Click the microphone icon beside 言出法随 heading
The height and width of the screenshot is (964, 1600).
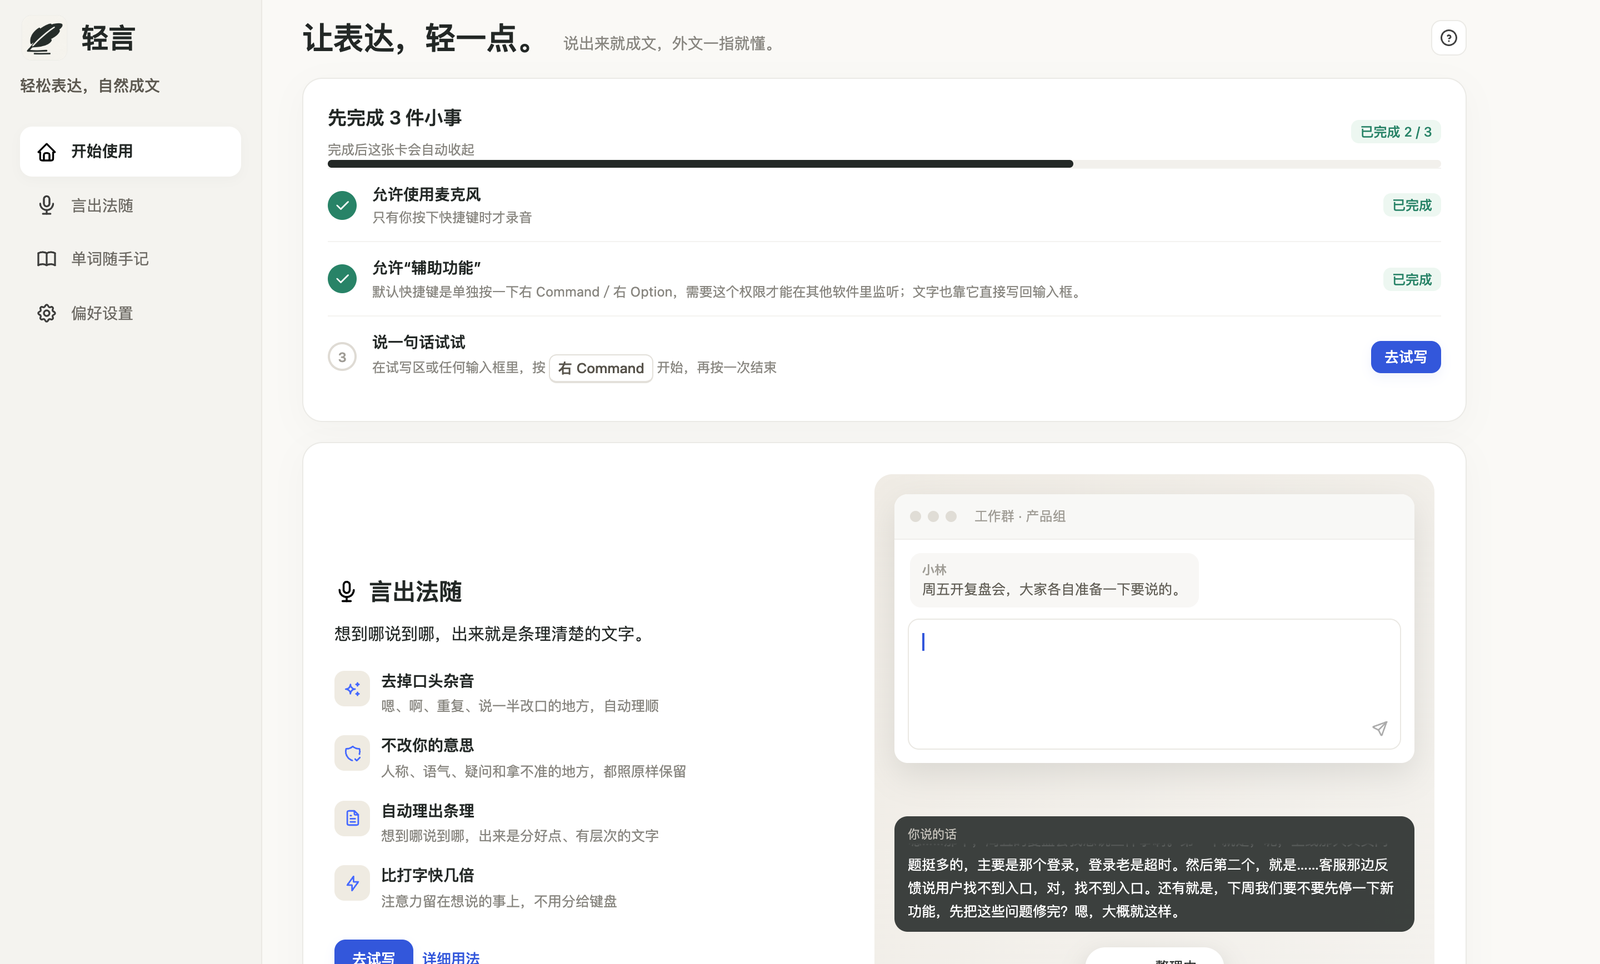click(x=346, y=592)
